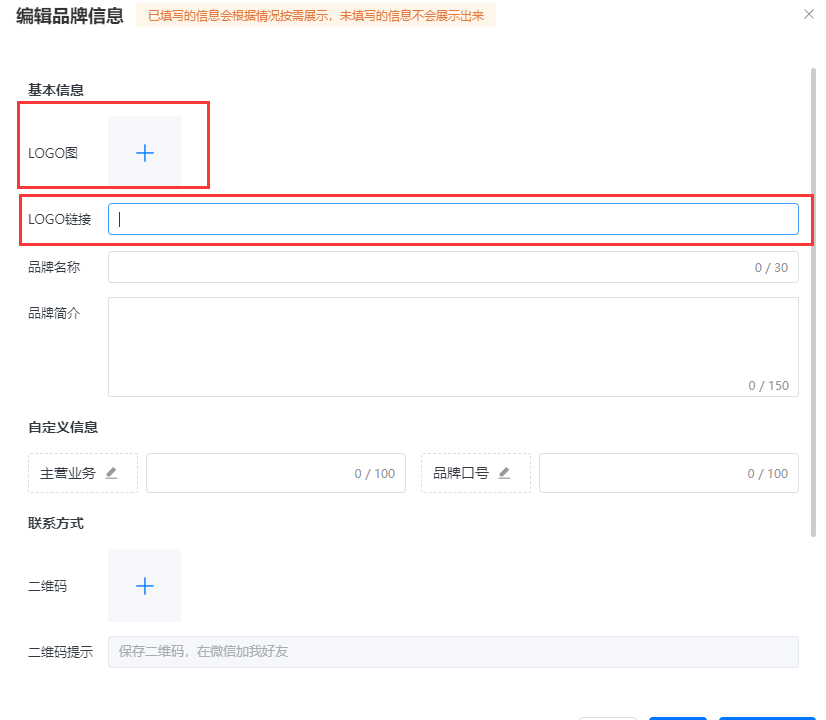This screenshot has height=720, width=826.
Task: Close the 编辑品牌信息 dialog with the X
Action: 809,14
